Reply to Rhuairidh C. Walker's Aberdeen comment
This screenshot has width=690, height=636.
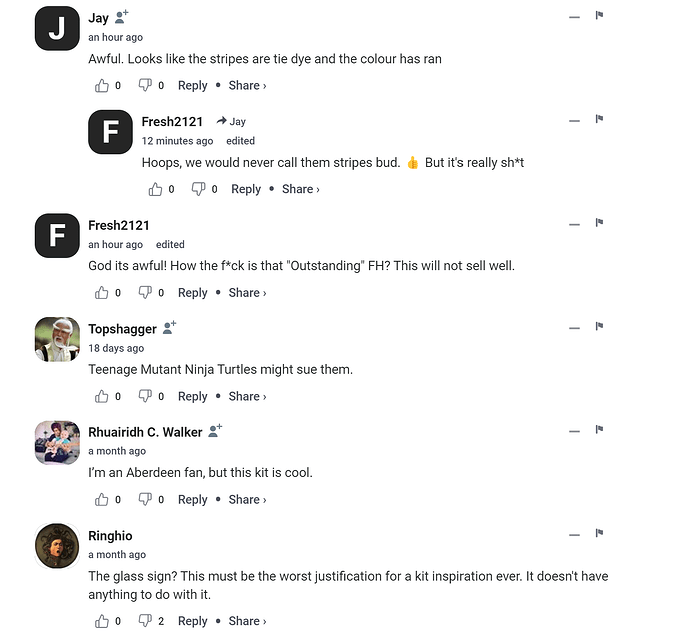(192, 500)
